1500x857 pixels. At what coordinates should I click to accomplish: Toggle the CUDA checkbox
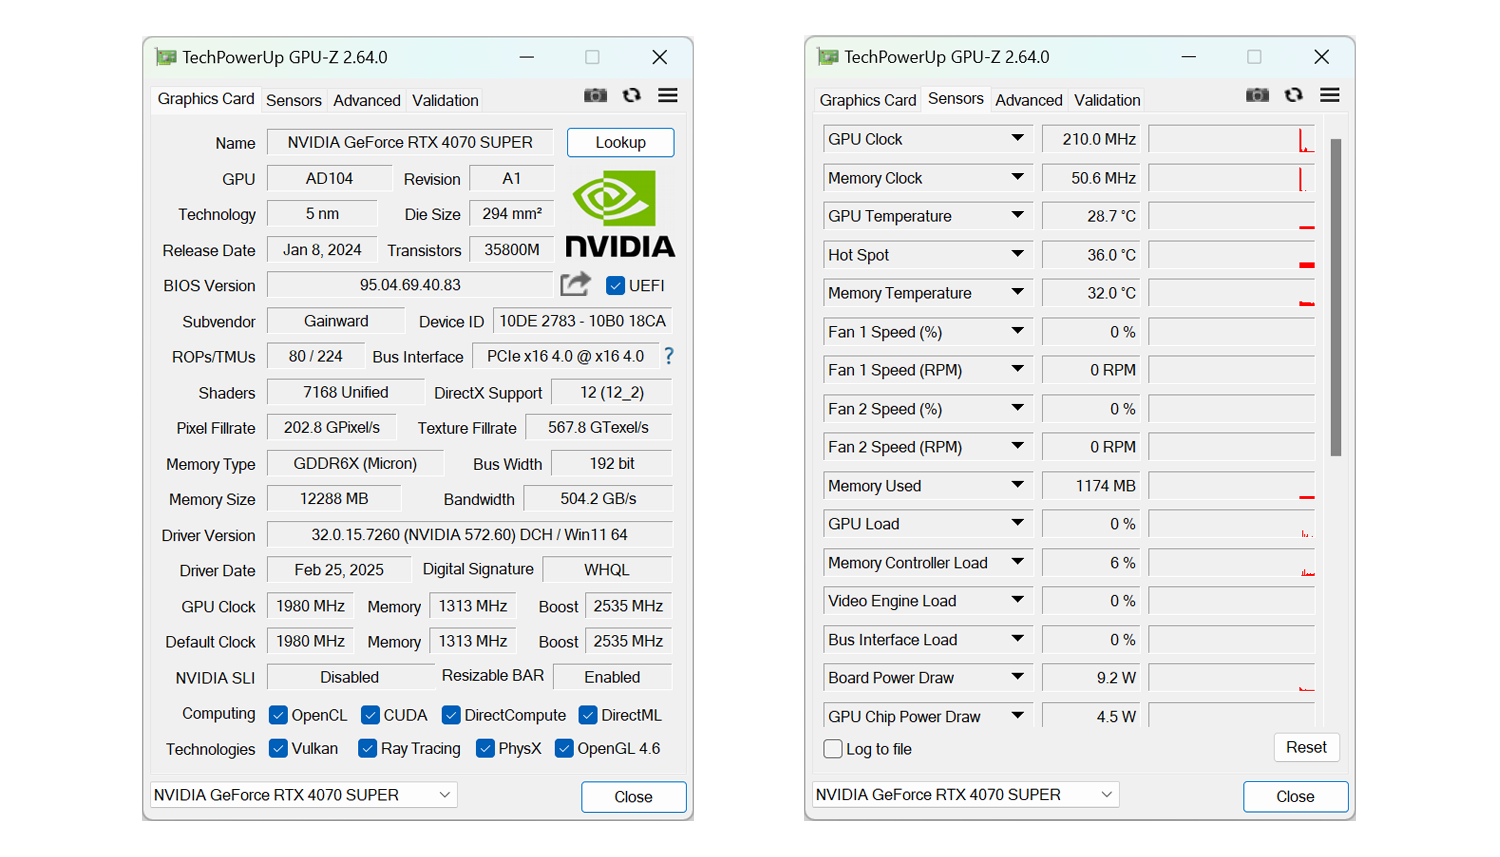coord(370,715)
